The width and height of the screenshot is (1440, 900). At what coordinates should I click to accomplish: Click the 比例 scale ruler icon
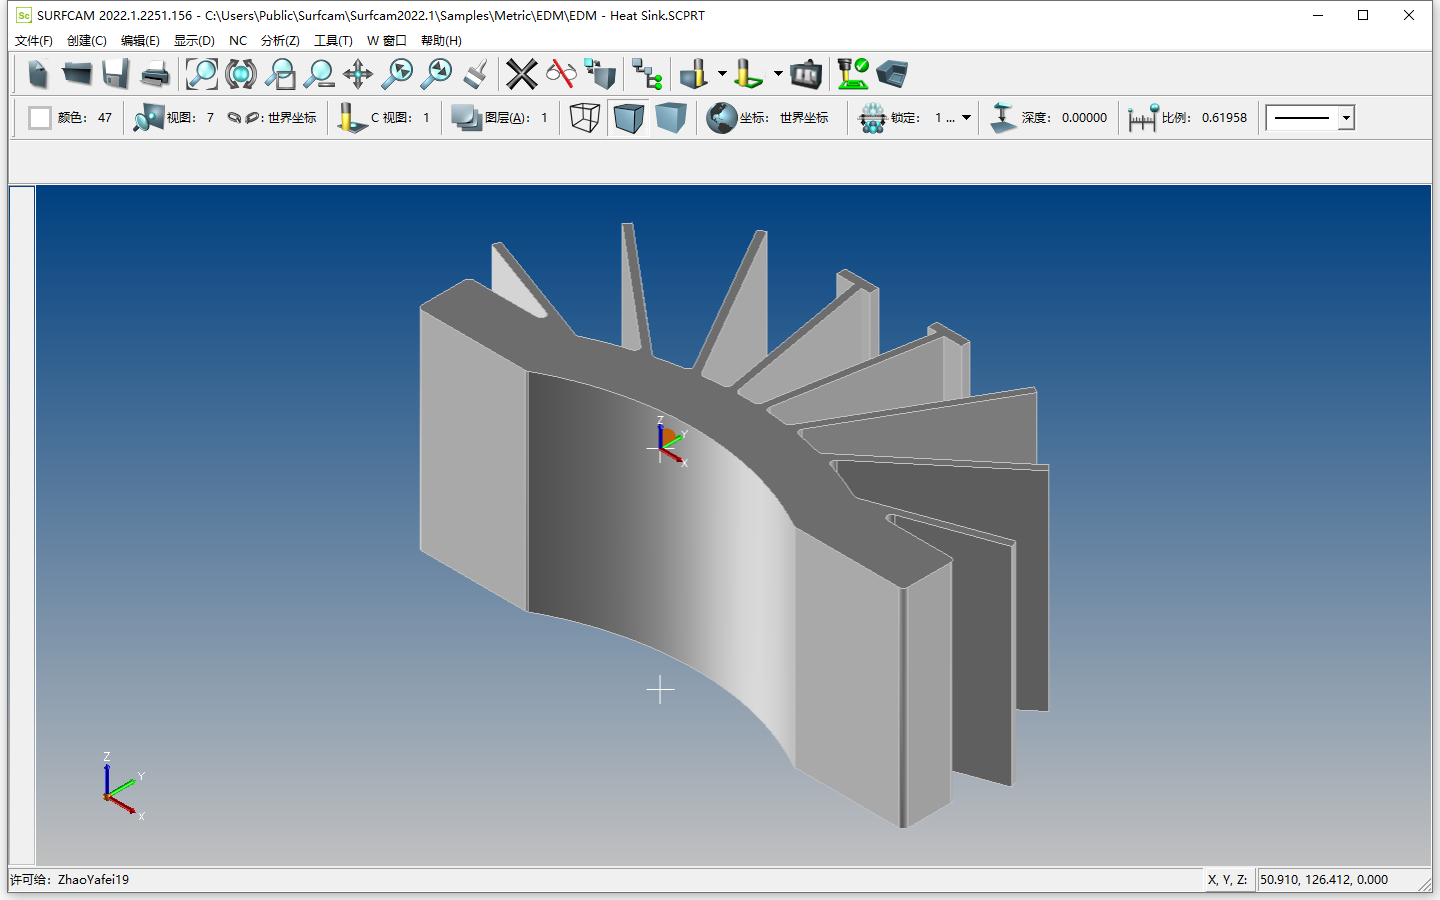click(1143, 118)
